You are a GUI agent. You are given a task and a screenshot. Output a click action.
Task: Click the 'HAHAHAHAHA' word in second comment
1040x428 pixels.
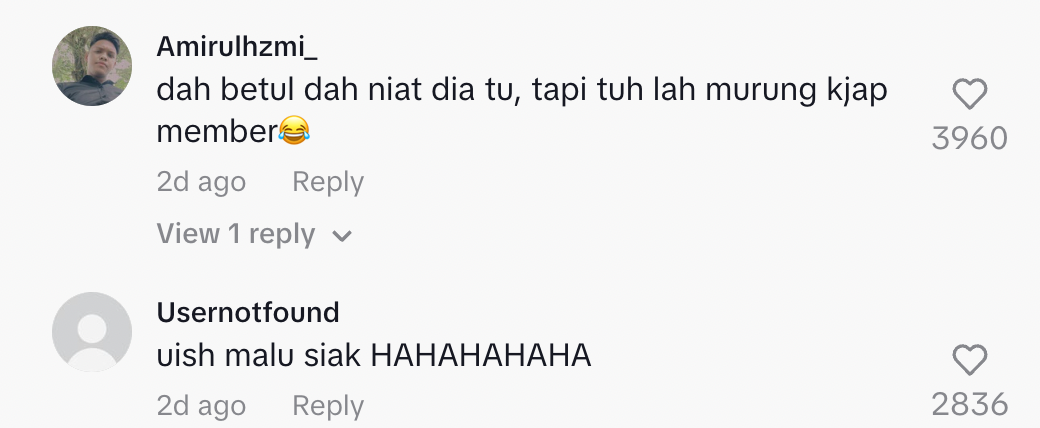tap(481, 356)
